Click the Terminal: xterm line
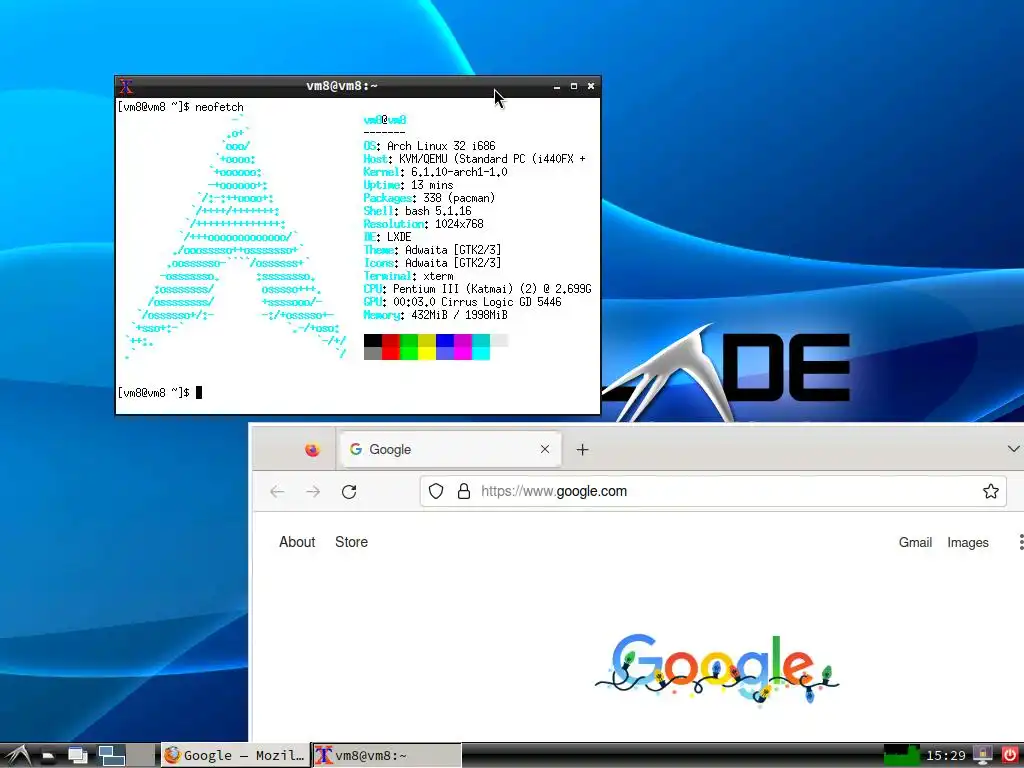Image resolution: width=1024 pixels, height=768 pixels. 408,276
